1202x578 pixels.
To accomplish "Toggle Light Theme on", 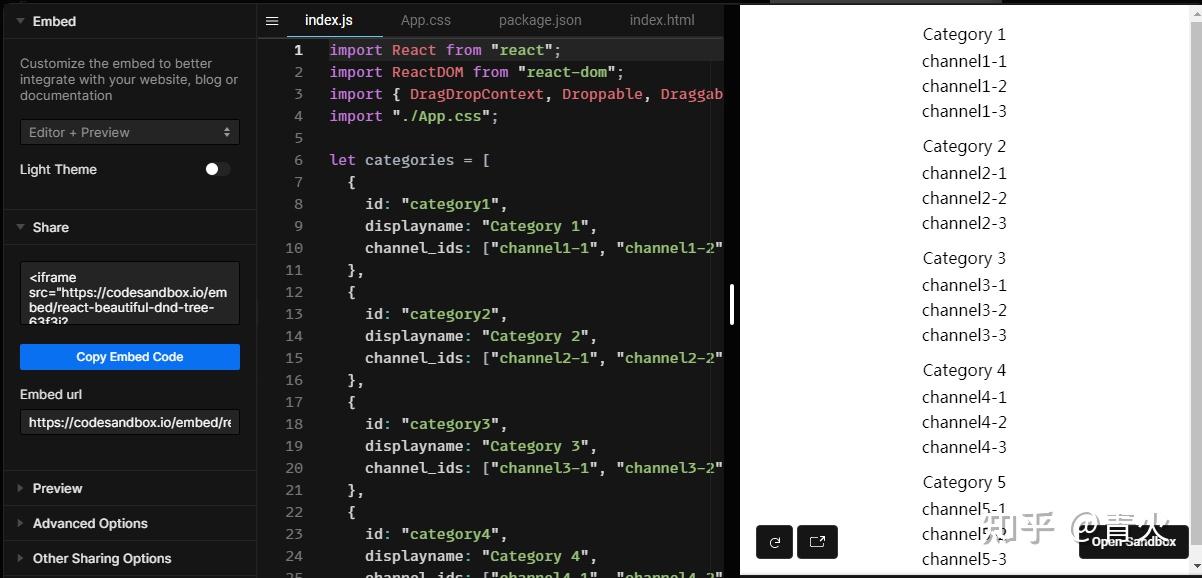I will [216, 170].
